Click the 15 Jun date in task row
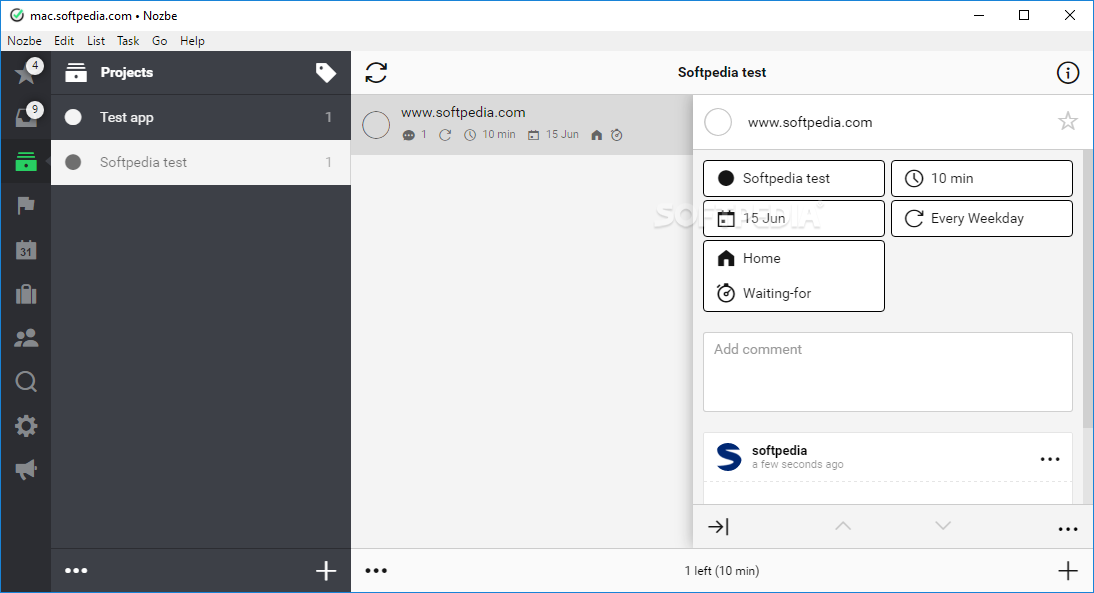Image resolution: width=1094 pixels, height=593 pixels. coord(554,135)
